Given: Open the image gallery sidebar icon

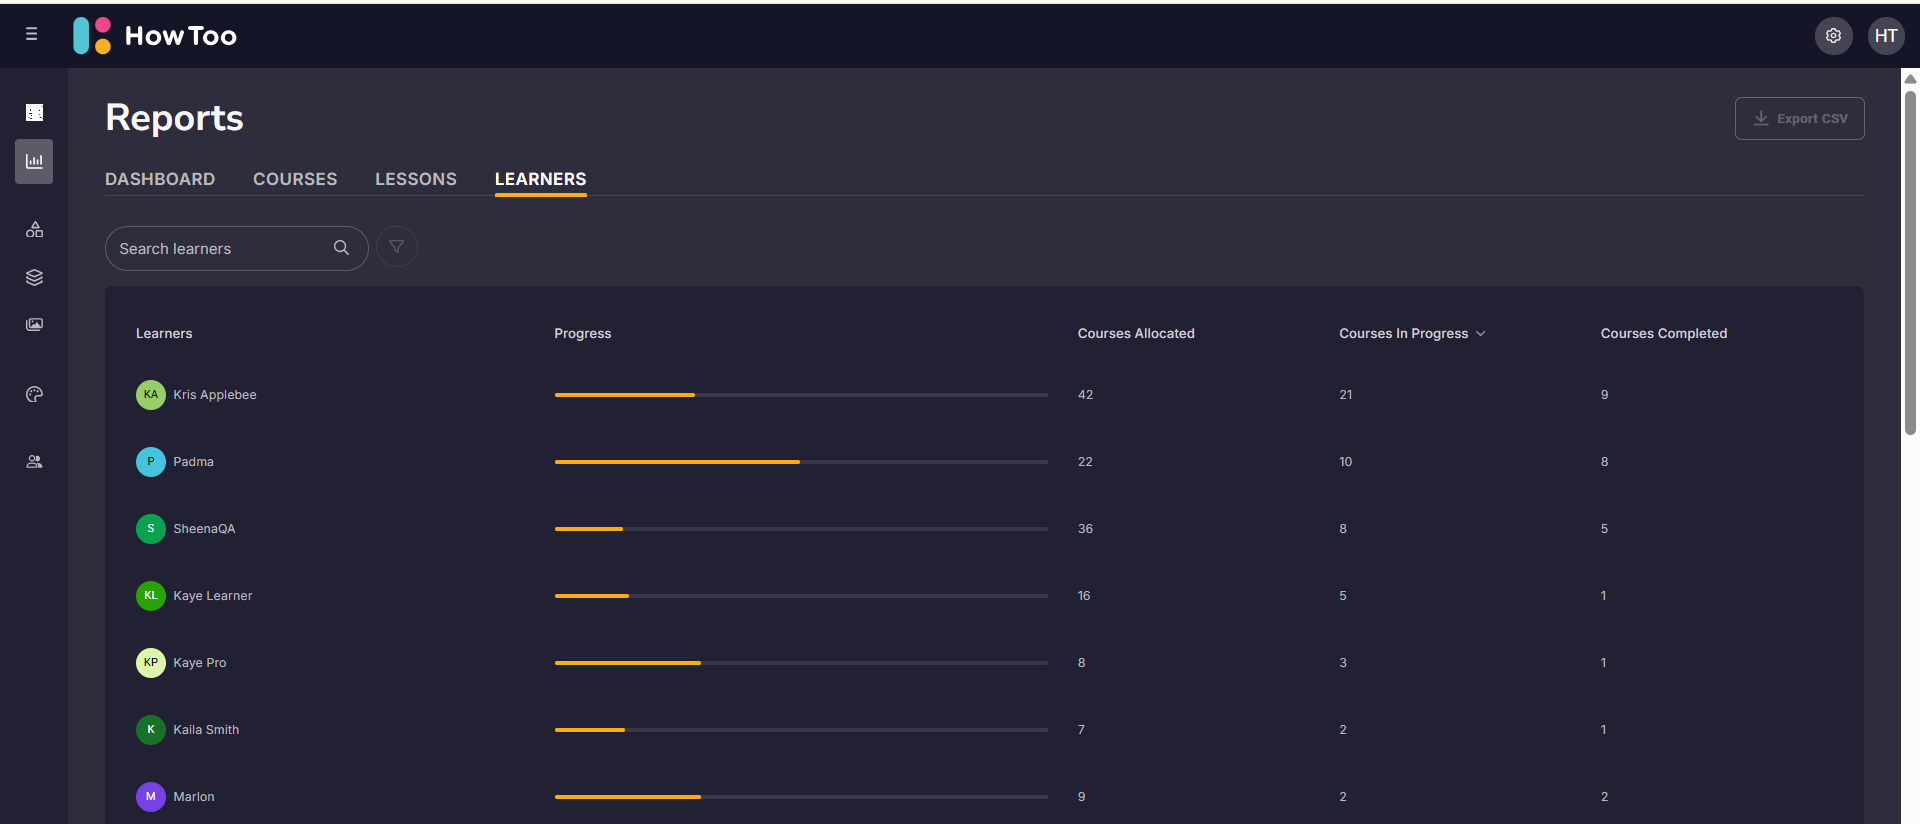Looking at the screenshot, I should [x=34, y=325].
